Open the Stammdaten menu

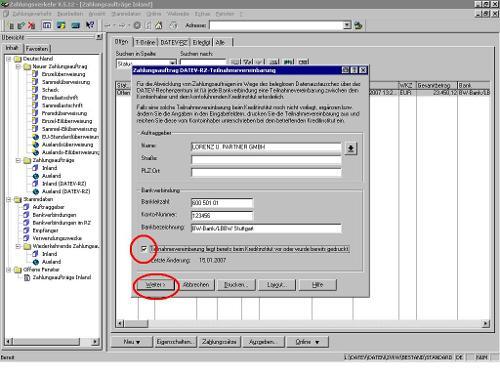[126, 14]
